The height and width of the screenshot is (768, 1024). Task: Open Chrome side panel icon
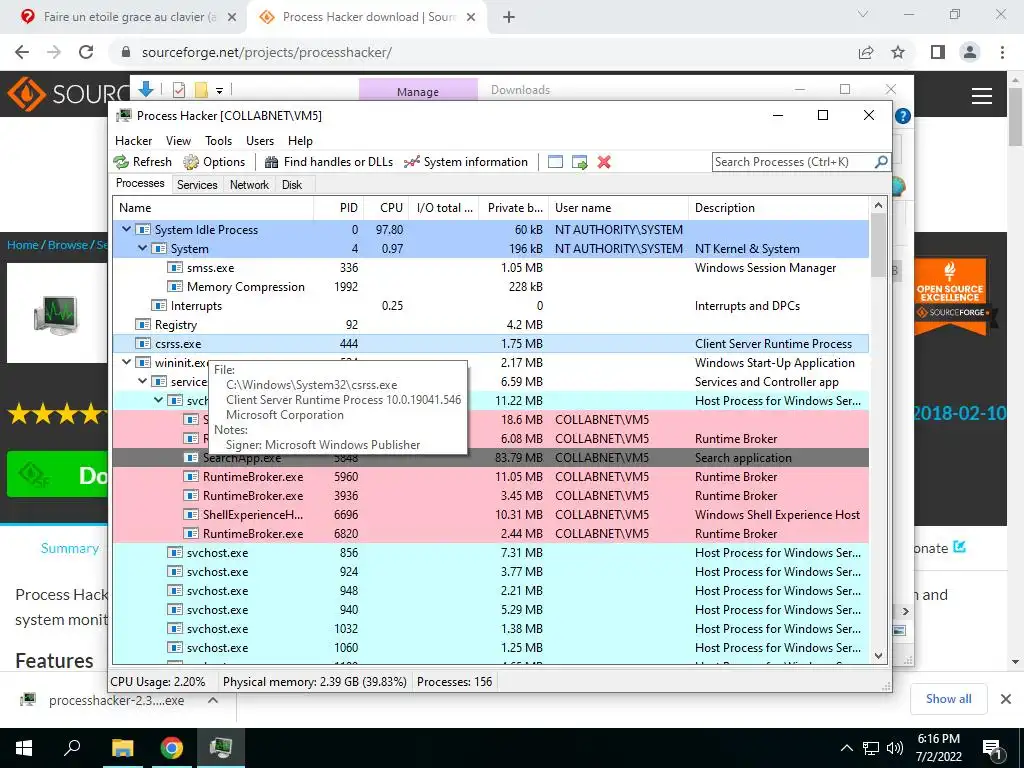(938, 52)
